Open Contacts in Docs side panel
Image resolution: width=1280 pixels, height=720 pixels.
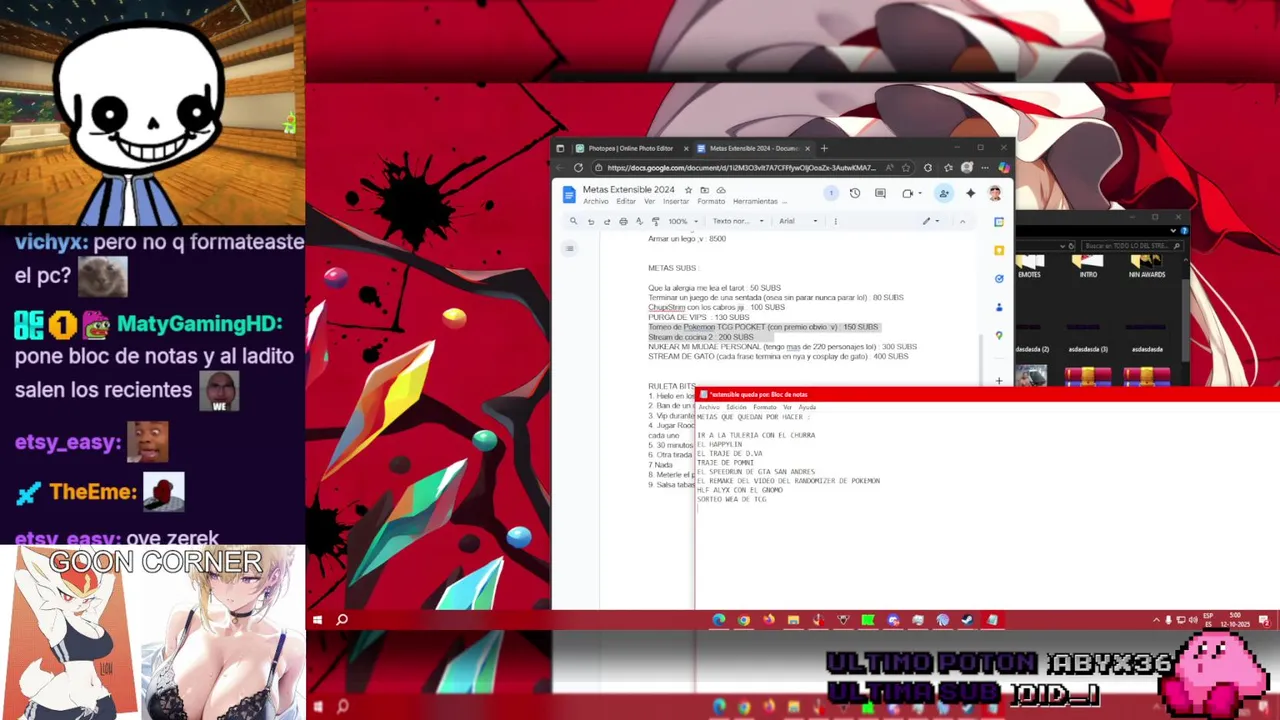(998, 307)
